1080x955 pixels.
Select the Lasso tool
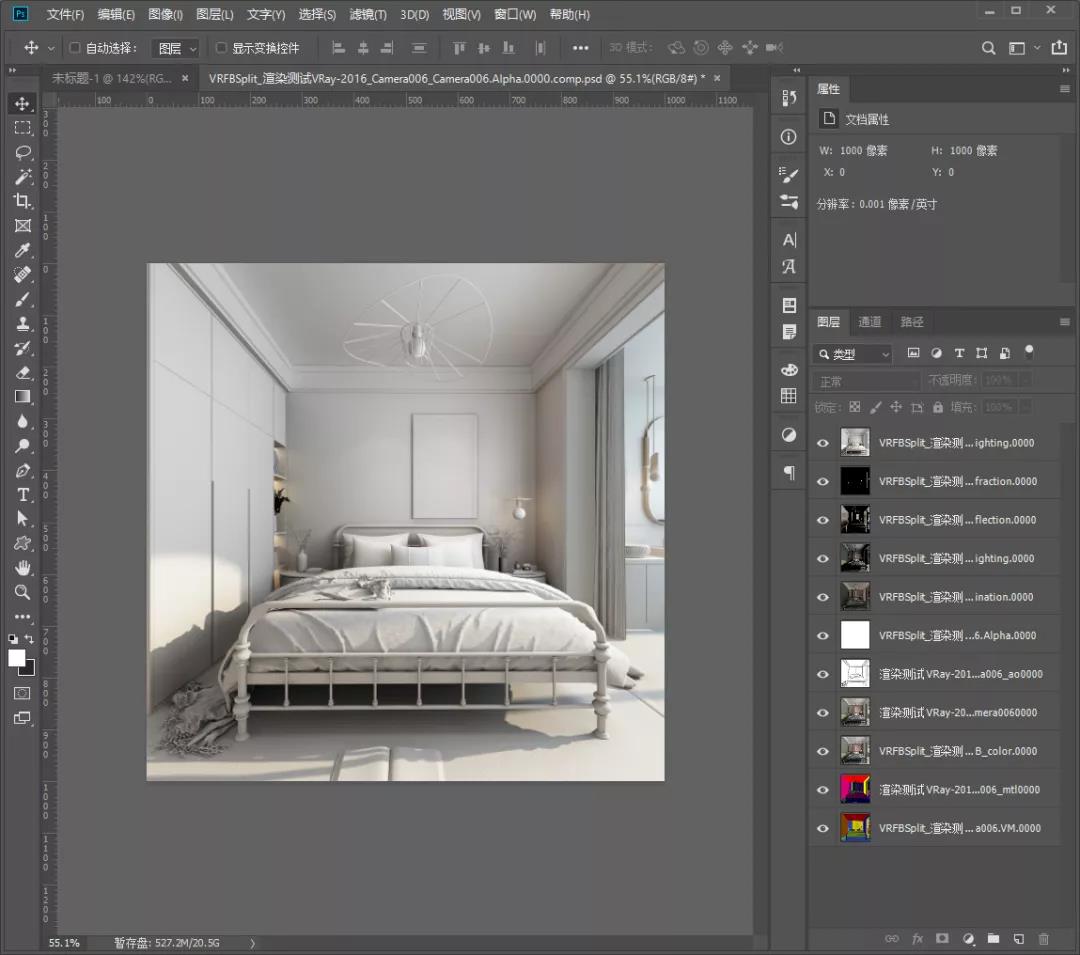[x=22, y=152]
